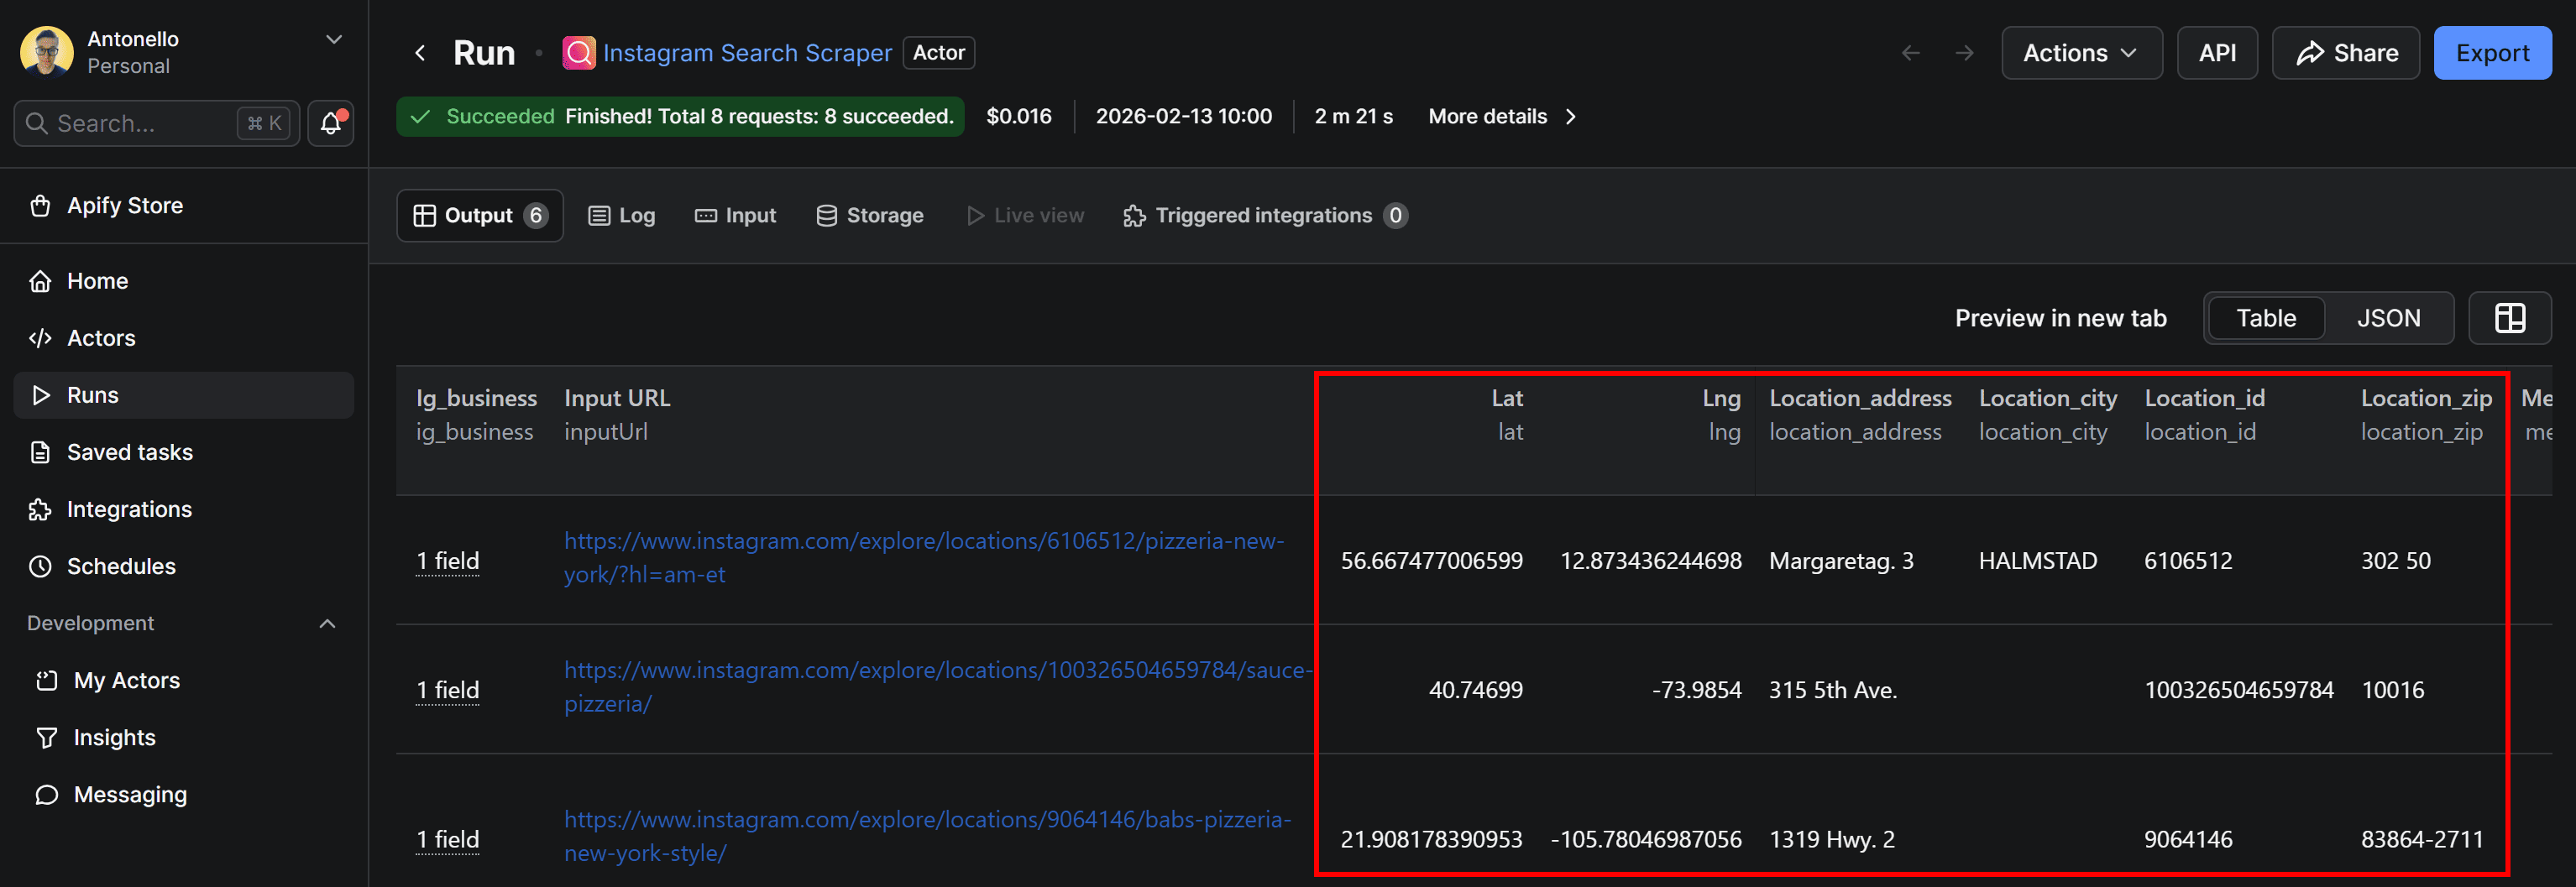Go to next run arrow
2576x887 pixels.
click(x=1964, y=53)
